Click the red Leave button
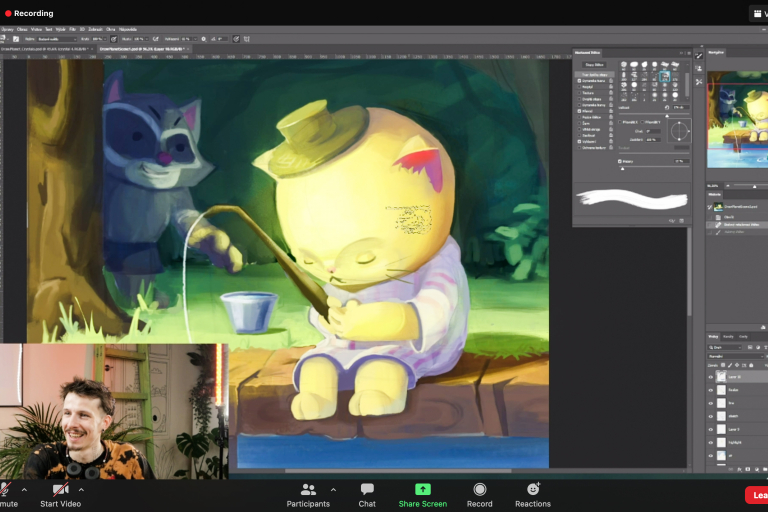Viewport: 768px width, 512px height. (x=757, y=494)
